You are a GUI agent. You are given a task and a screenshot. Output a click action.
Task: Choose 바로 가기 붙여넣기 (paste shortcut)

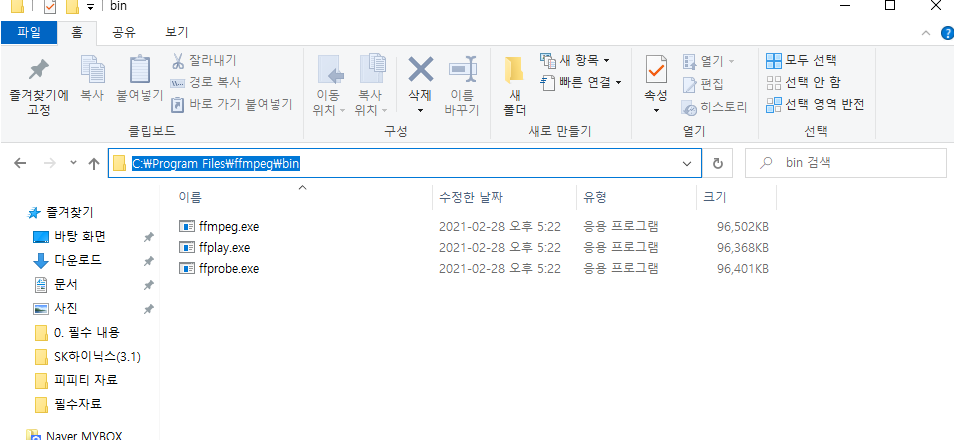231,104
